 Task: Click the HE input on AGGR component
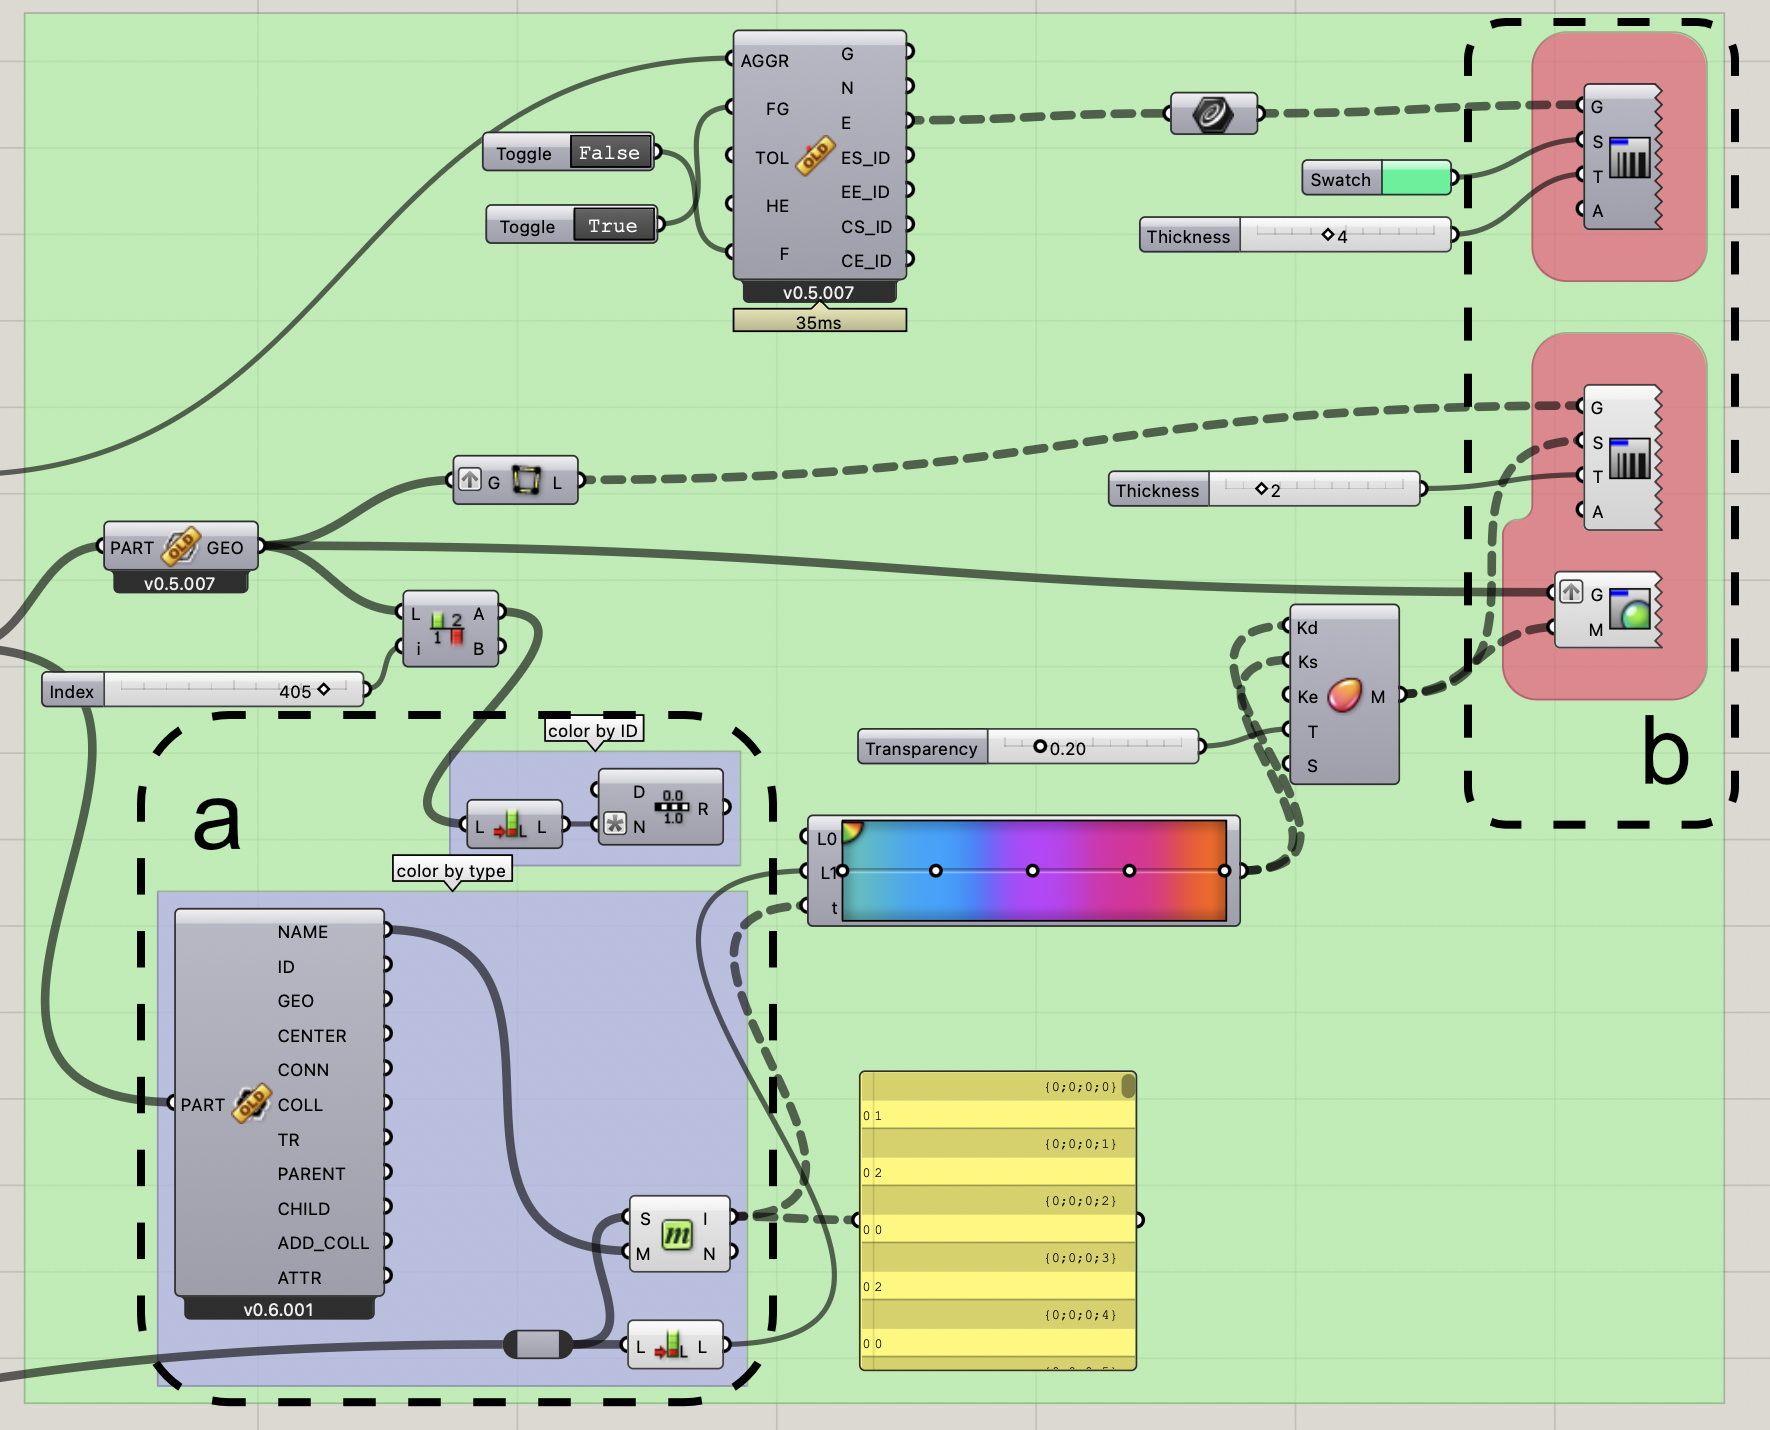(x=777, y=206)
